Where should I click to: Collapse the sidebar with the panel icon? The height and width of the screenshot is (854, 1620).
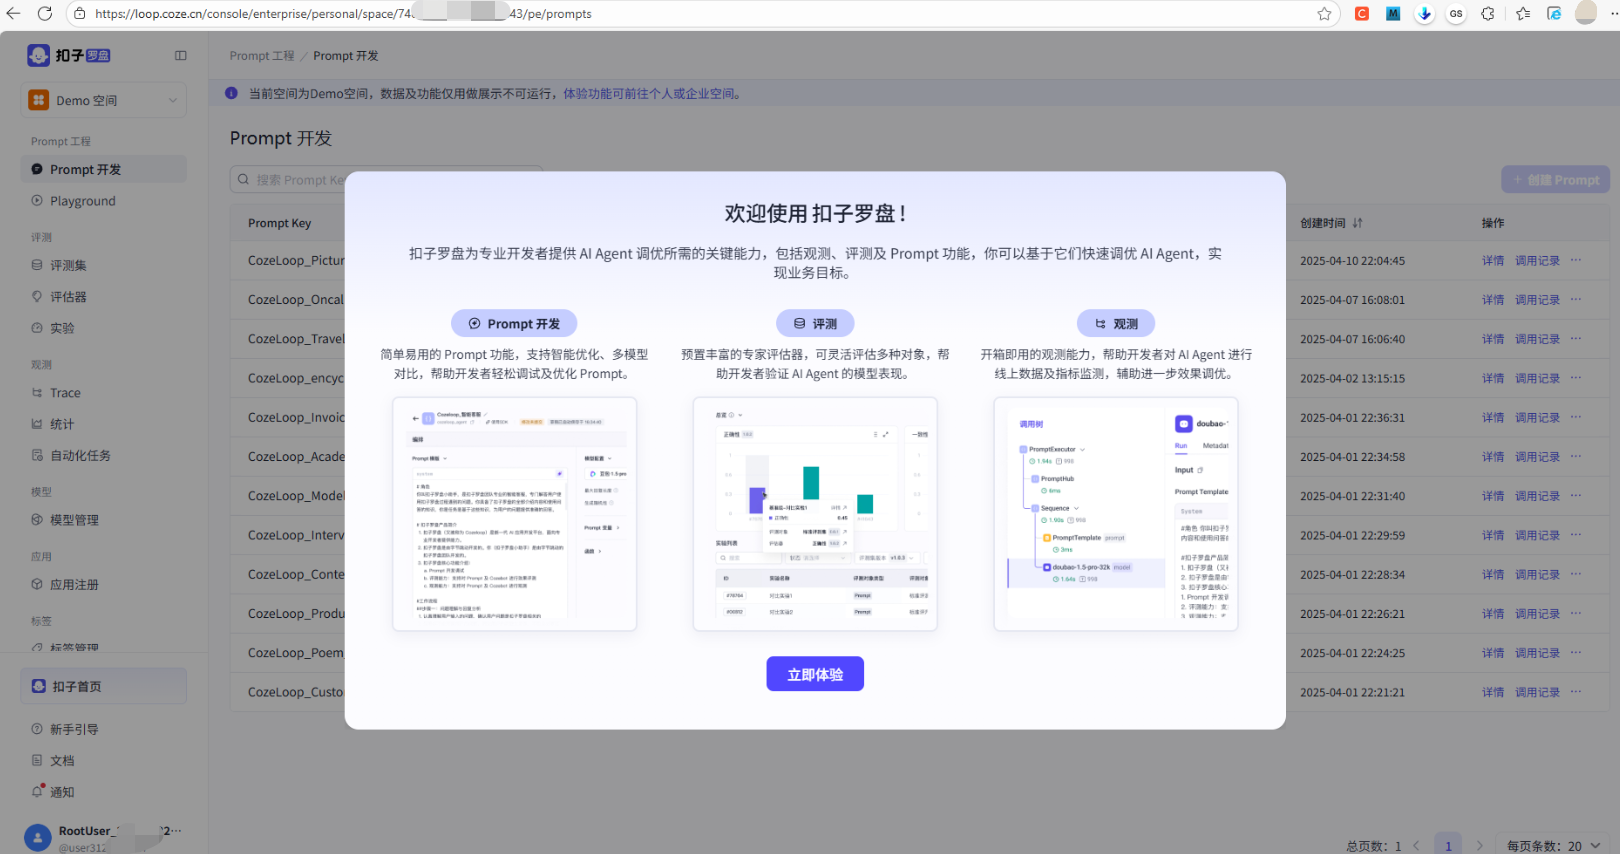pos(181,56)
